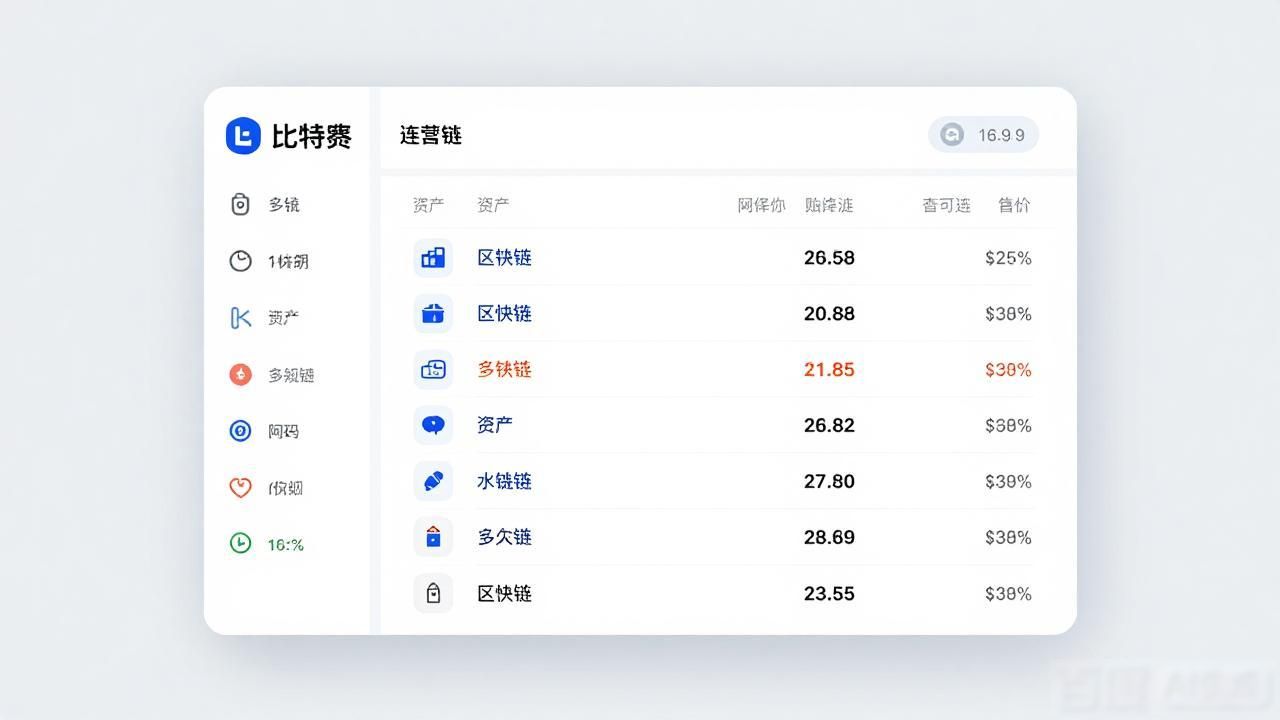Screen dimensions: 1280x720
Task: Select the 水链链 asset name
Action: pyautogui.click(x=504, y=482)
